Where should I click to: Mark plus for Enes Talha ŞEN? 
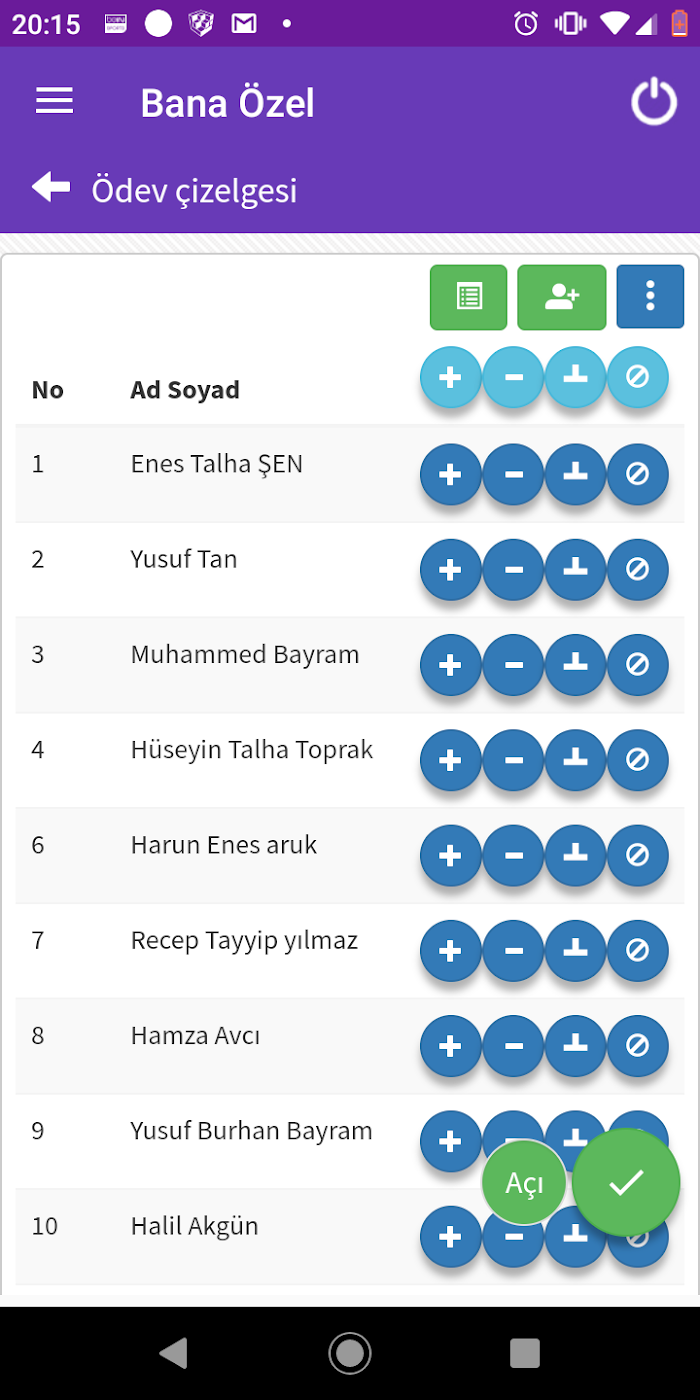[x=451, y=474]
